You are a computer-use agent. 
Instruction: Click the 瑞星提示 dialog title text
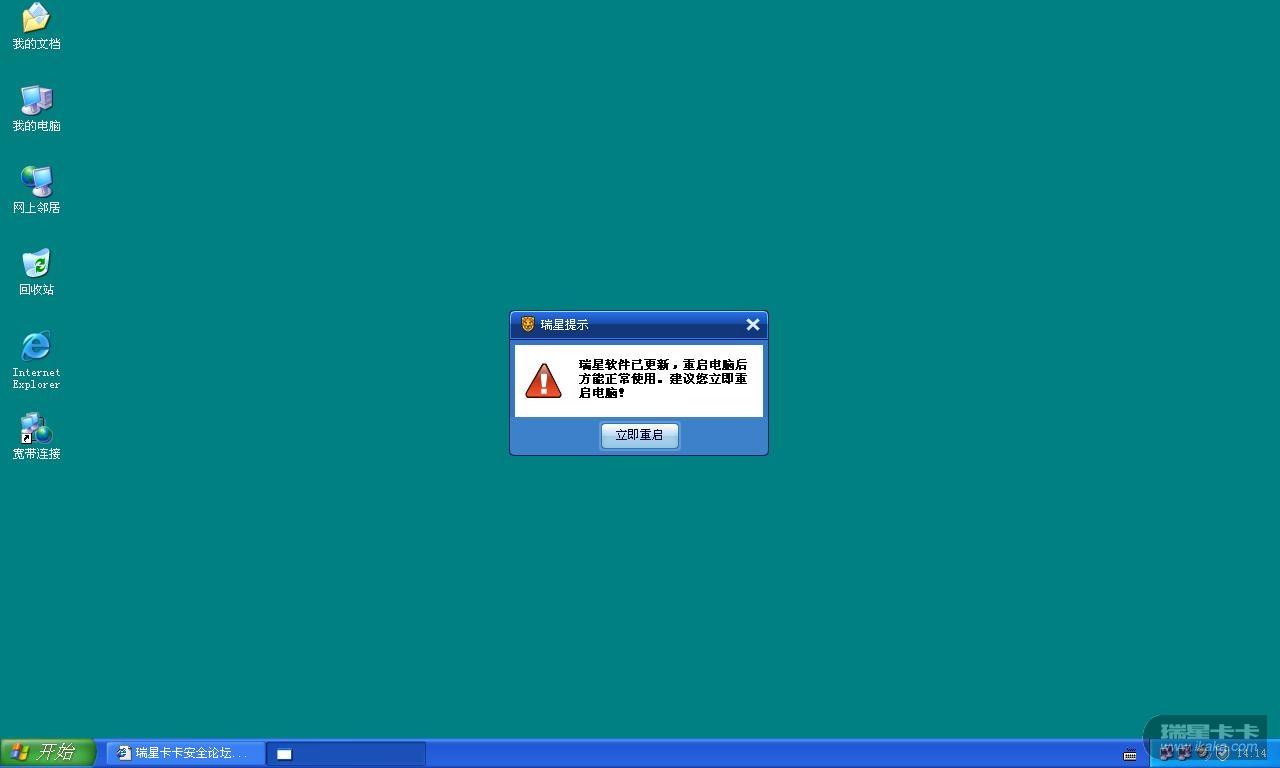pos(565,324)
